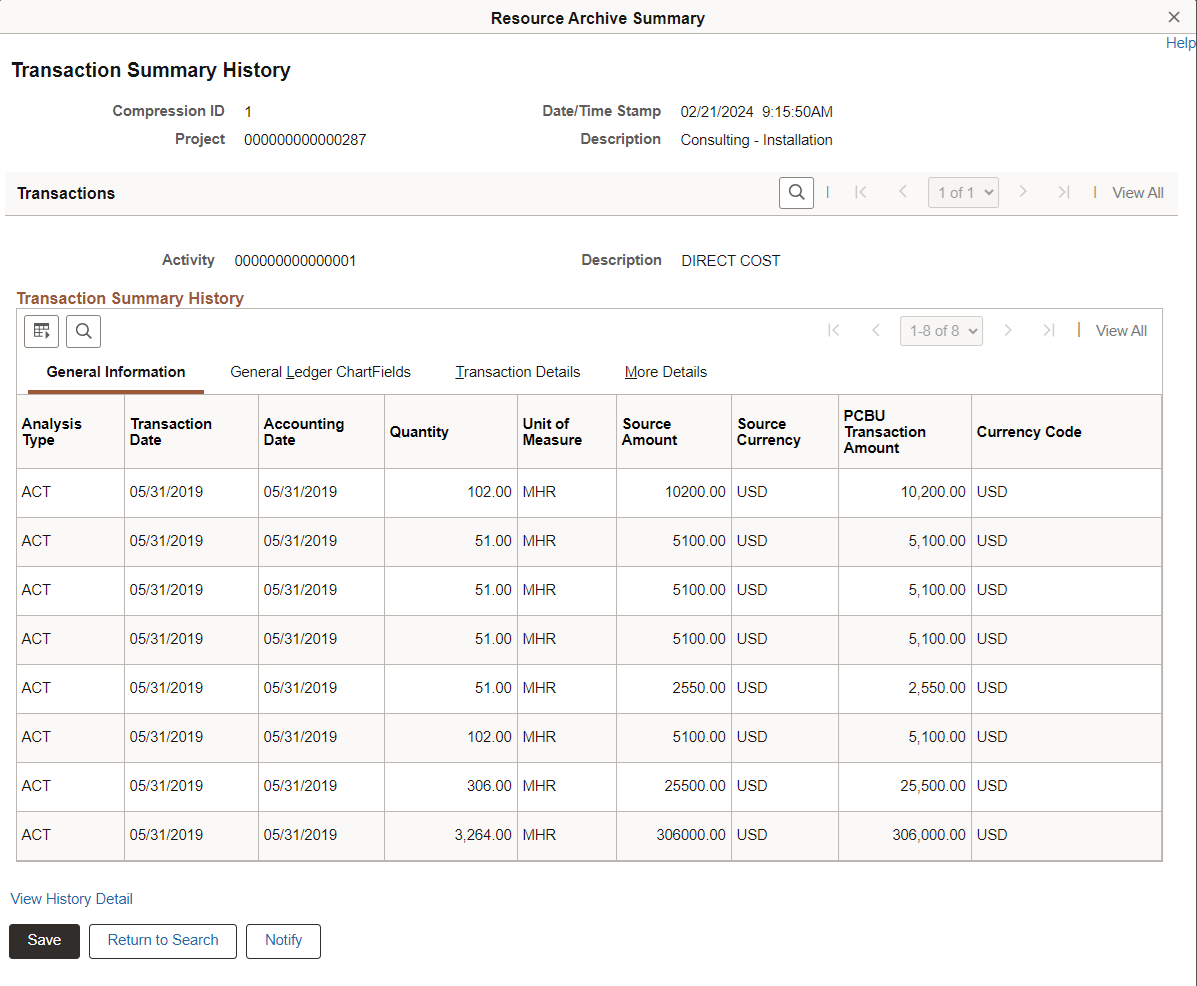Jump to the last page in the Transactions section

pos(1063,192)
